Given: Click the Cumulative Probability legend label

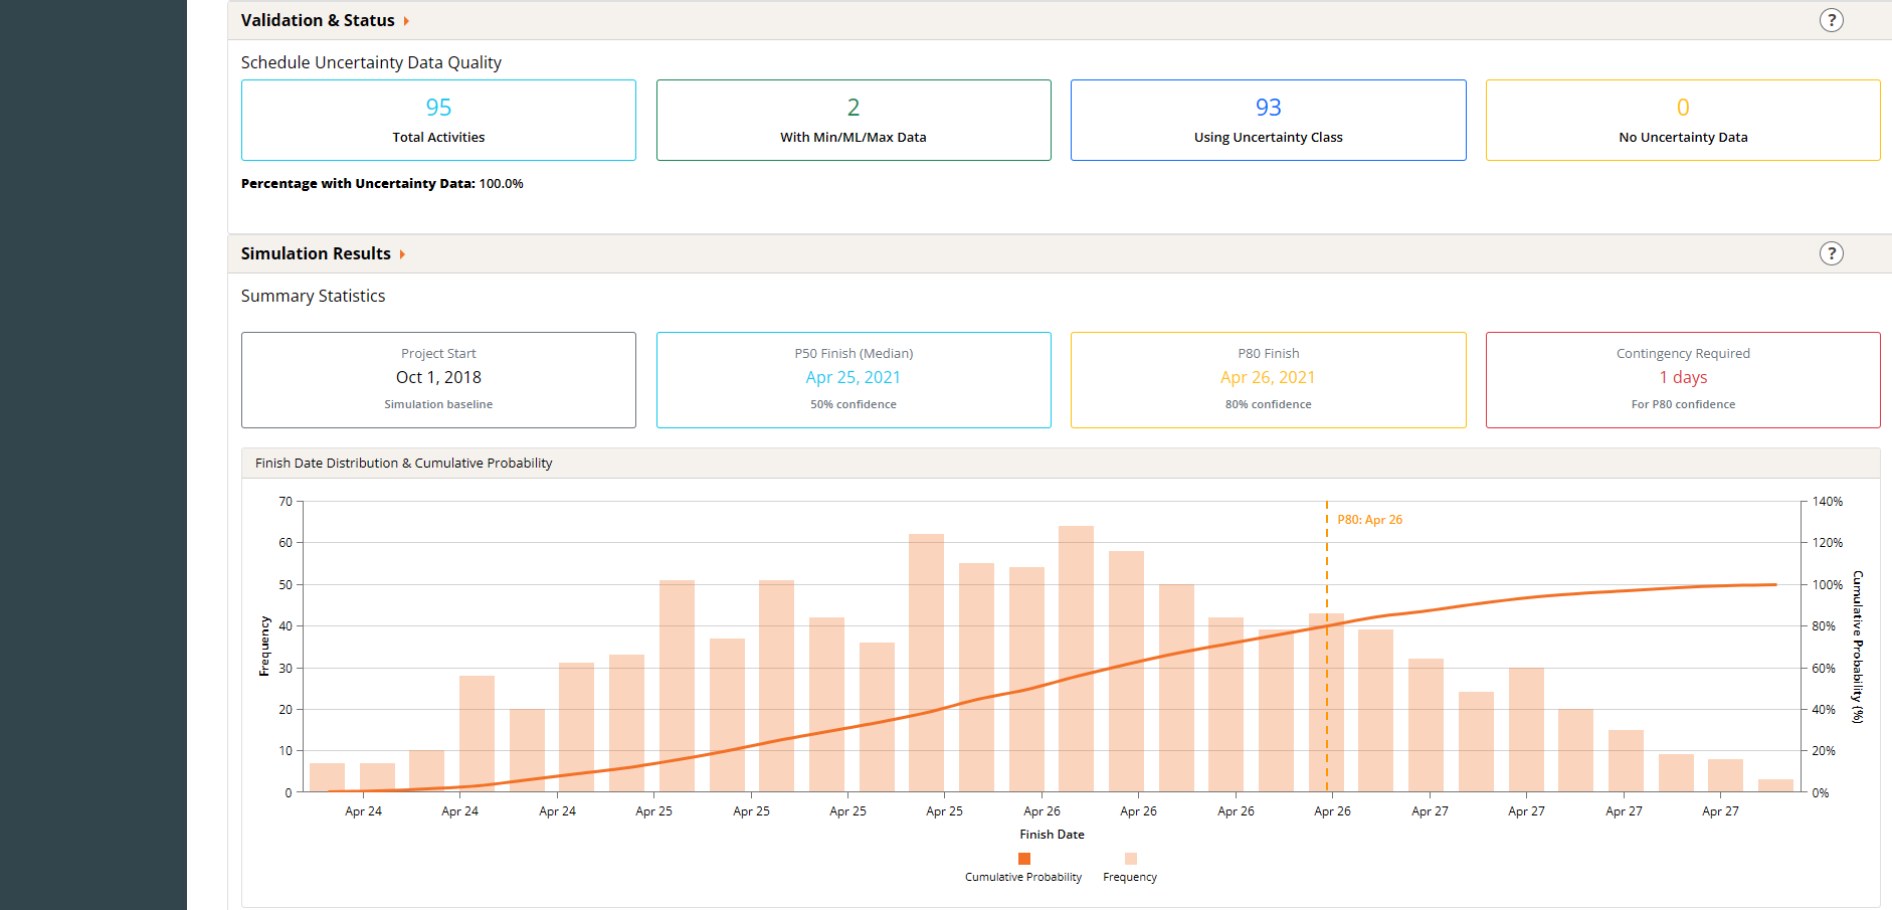Looking at the screenshot, I should point(1023,877).
